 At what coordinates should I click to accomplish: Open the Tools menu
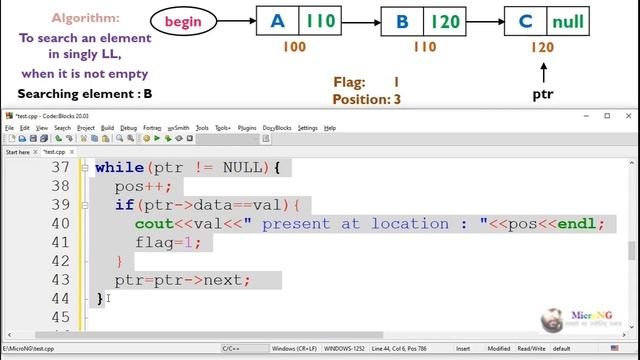click(202, 128)
